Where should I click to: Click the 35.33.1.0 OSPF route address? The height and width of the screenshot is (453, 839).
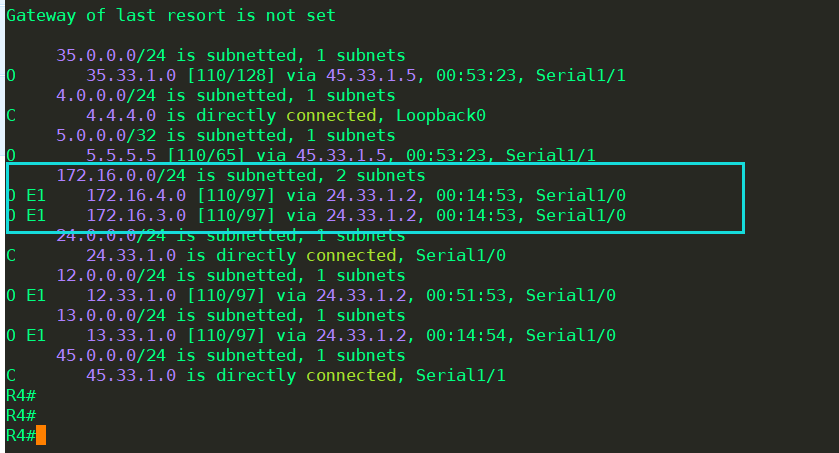point(131,75)
